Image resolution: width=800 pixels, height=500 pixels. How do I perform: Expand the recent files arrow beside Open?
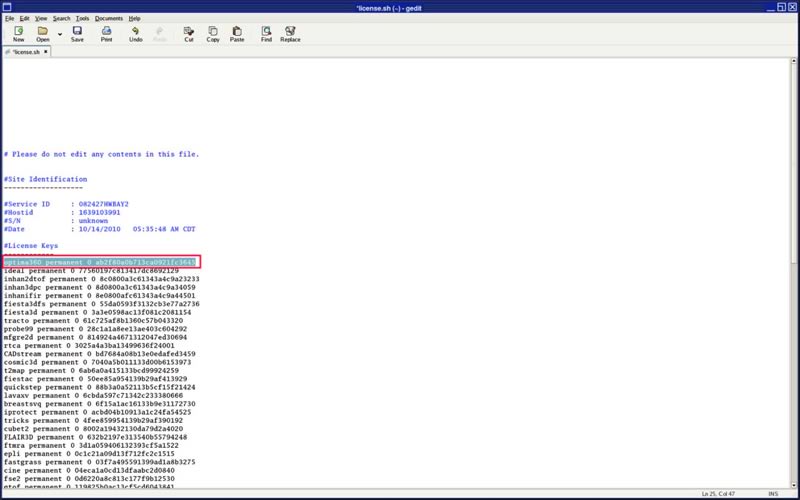pos(59,34)
